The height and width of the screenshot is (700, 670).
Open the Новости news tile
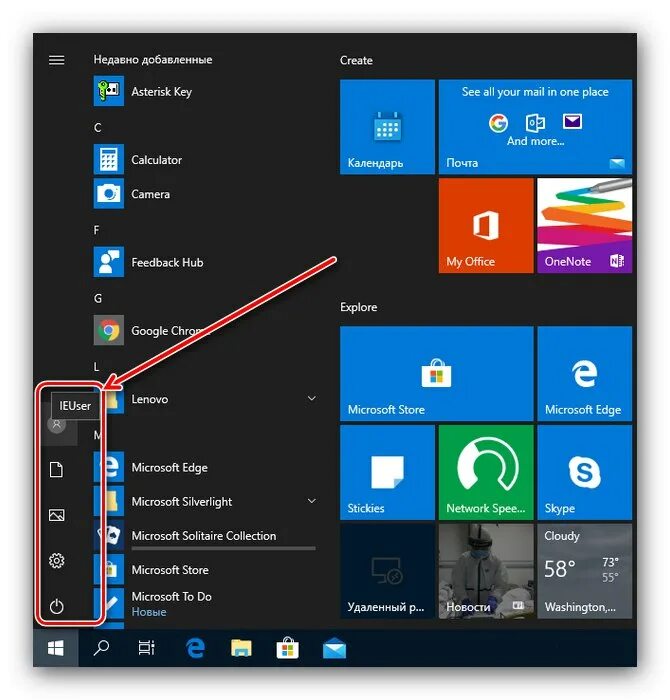(x=486, y=571)
